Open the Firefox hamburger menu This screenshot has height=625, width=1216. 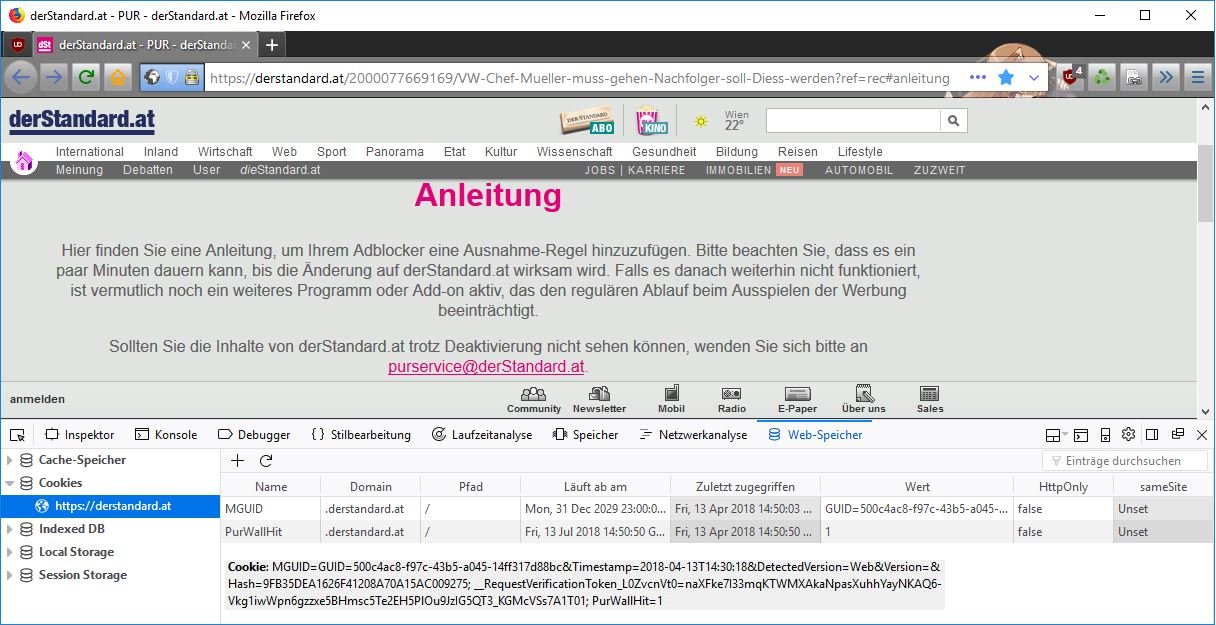[1196, 77]
